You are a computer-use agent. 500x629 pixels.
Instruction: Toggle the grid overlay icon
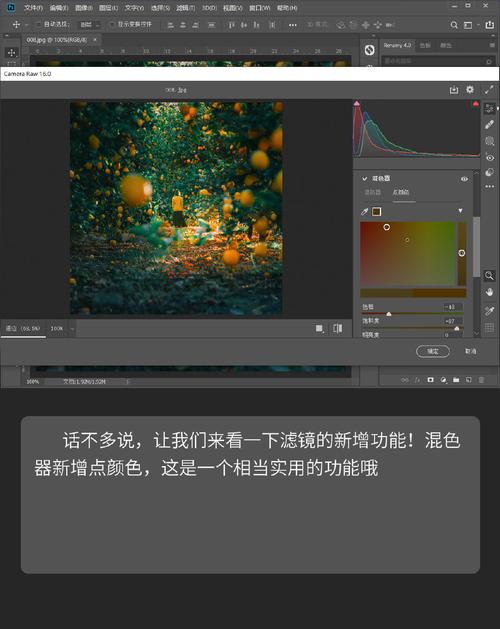489,327
